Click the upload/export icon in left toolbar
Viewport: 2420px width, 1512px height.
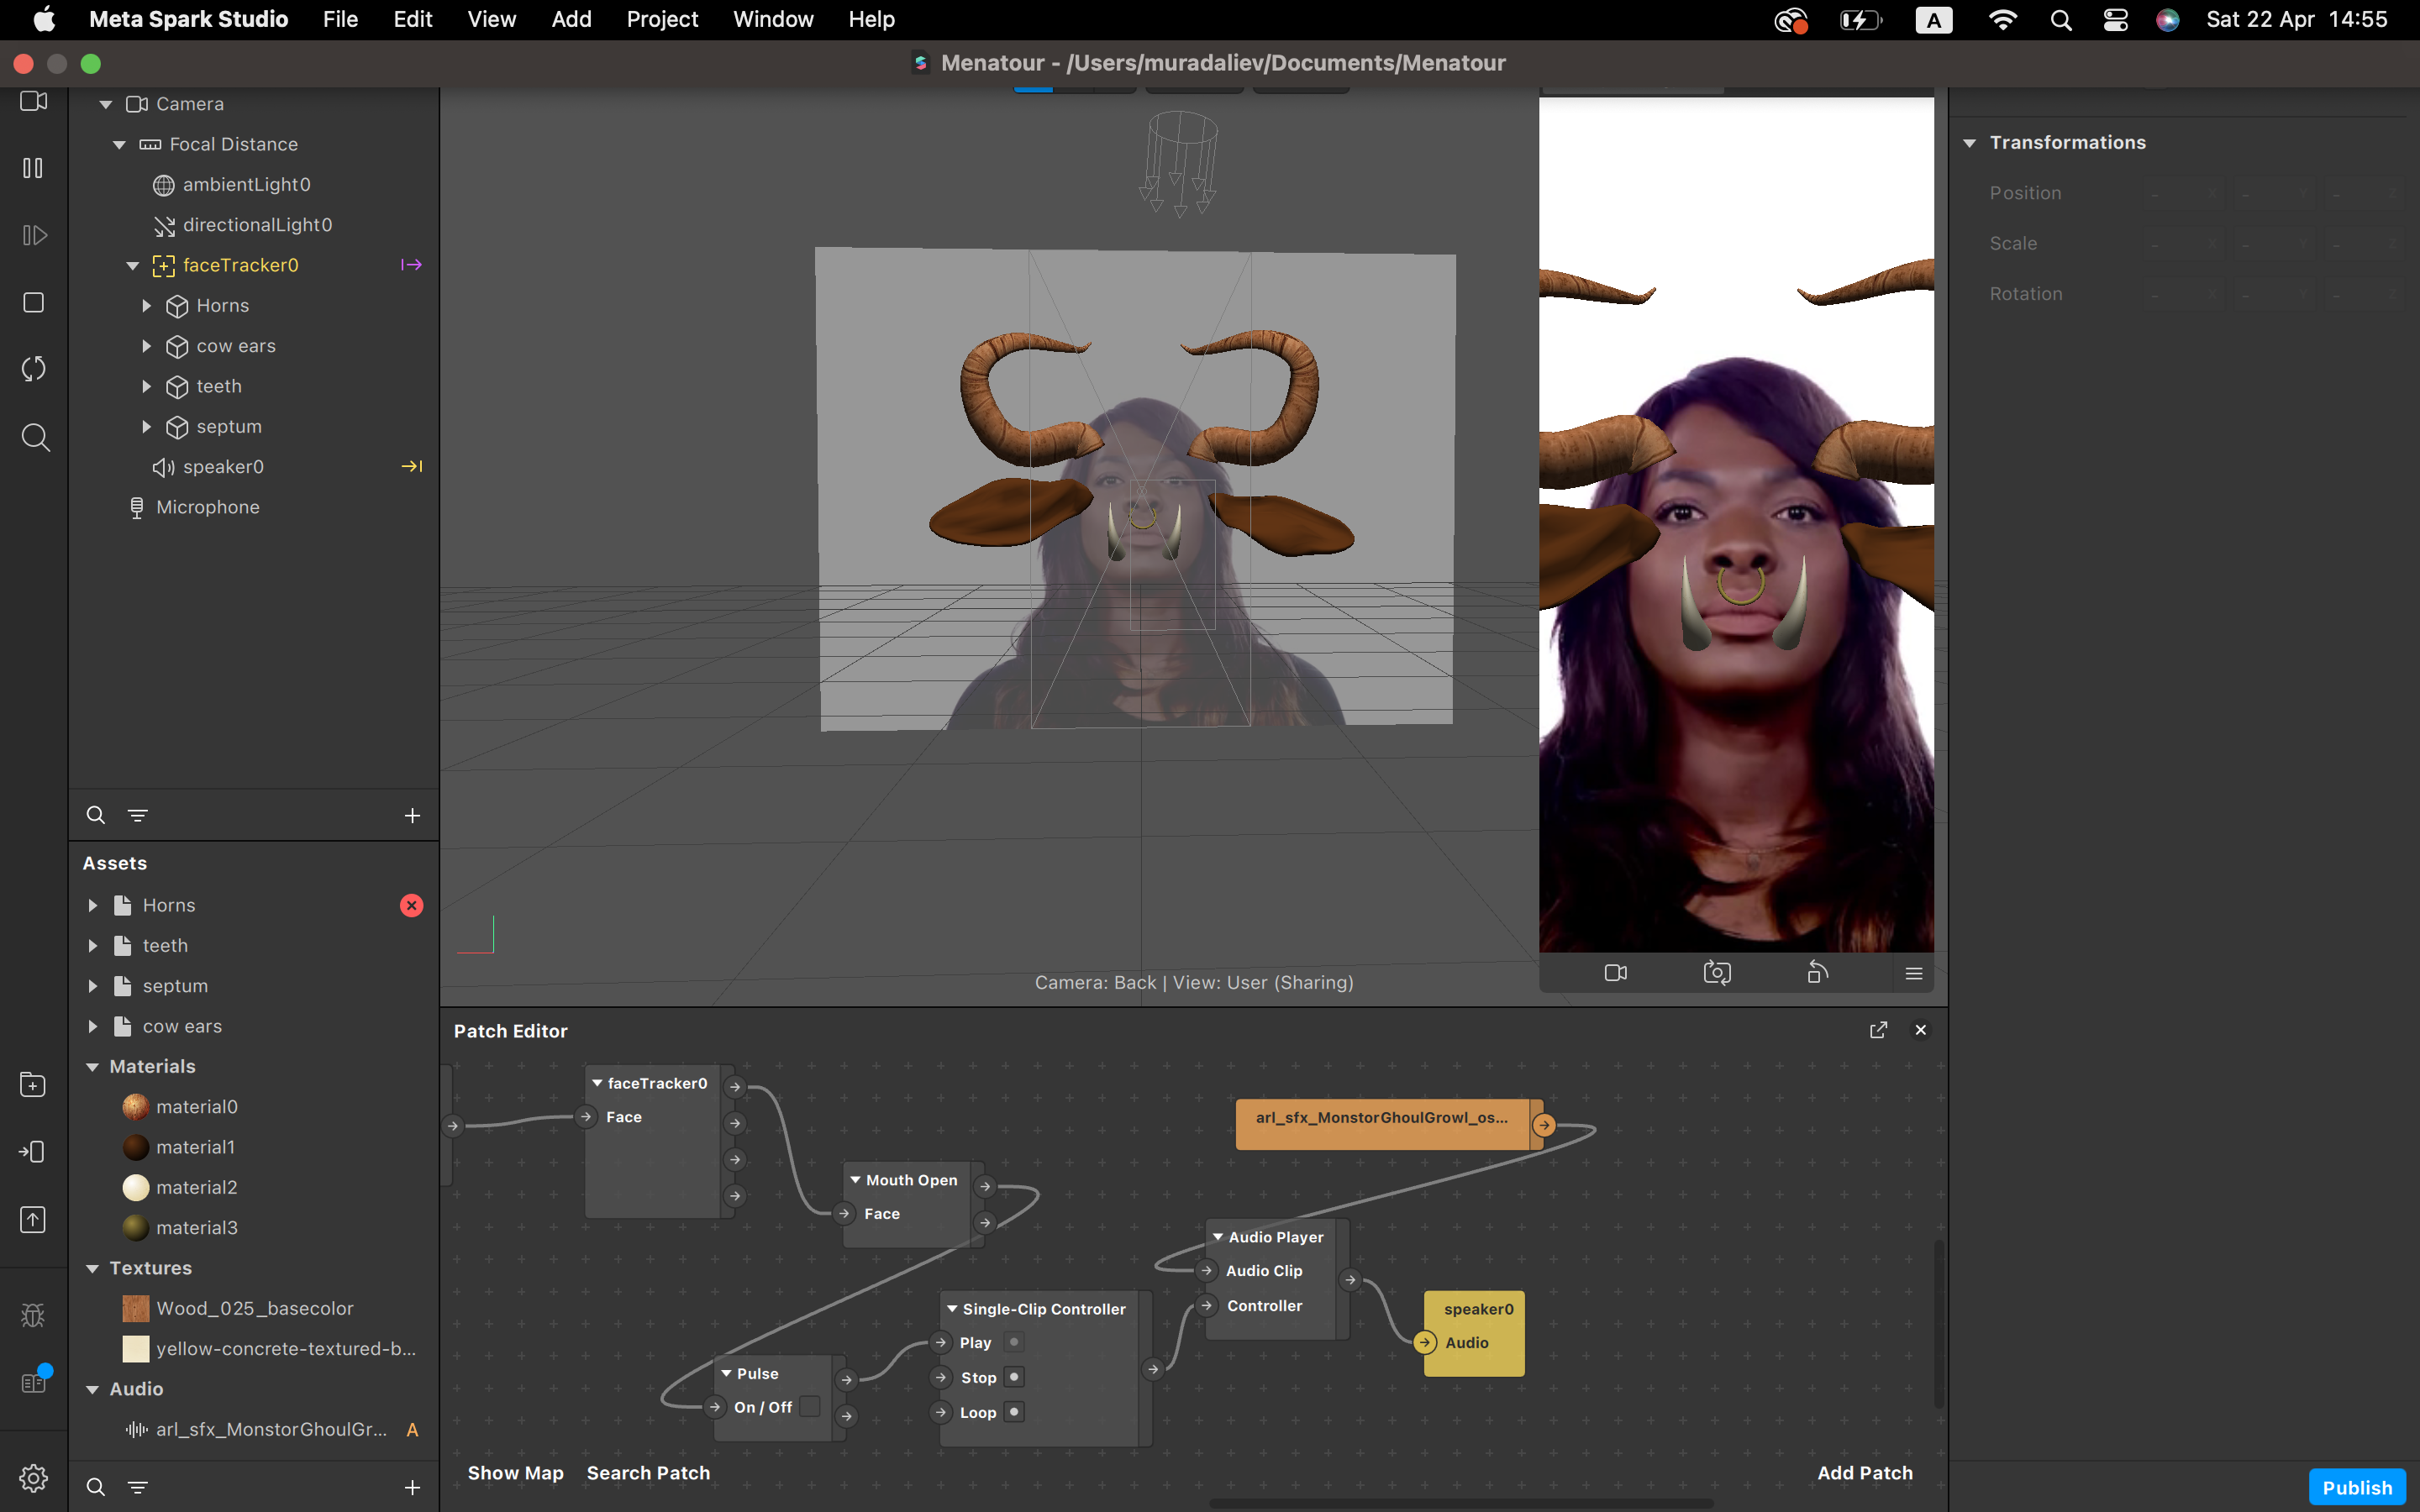pos(33,1220)
